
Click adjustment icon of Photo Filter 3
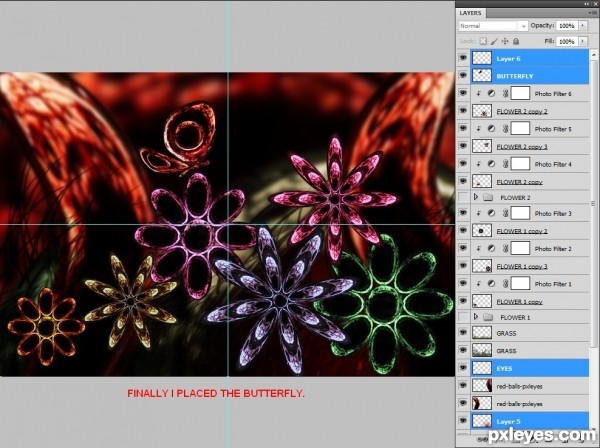492,213
